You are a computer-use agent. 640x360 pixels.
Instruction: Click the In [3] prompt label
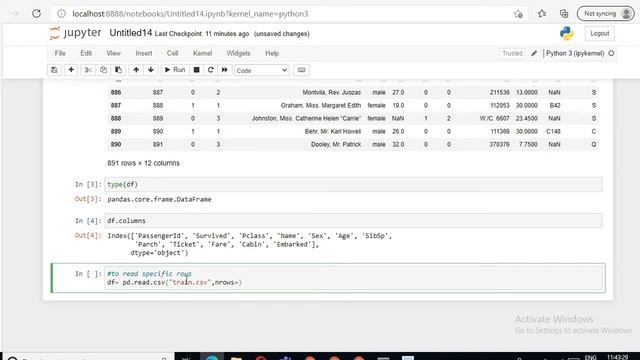tap(88, 184)
